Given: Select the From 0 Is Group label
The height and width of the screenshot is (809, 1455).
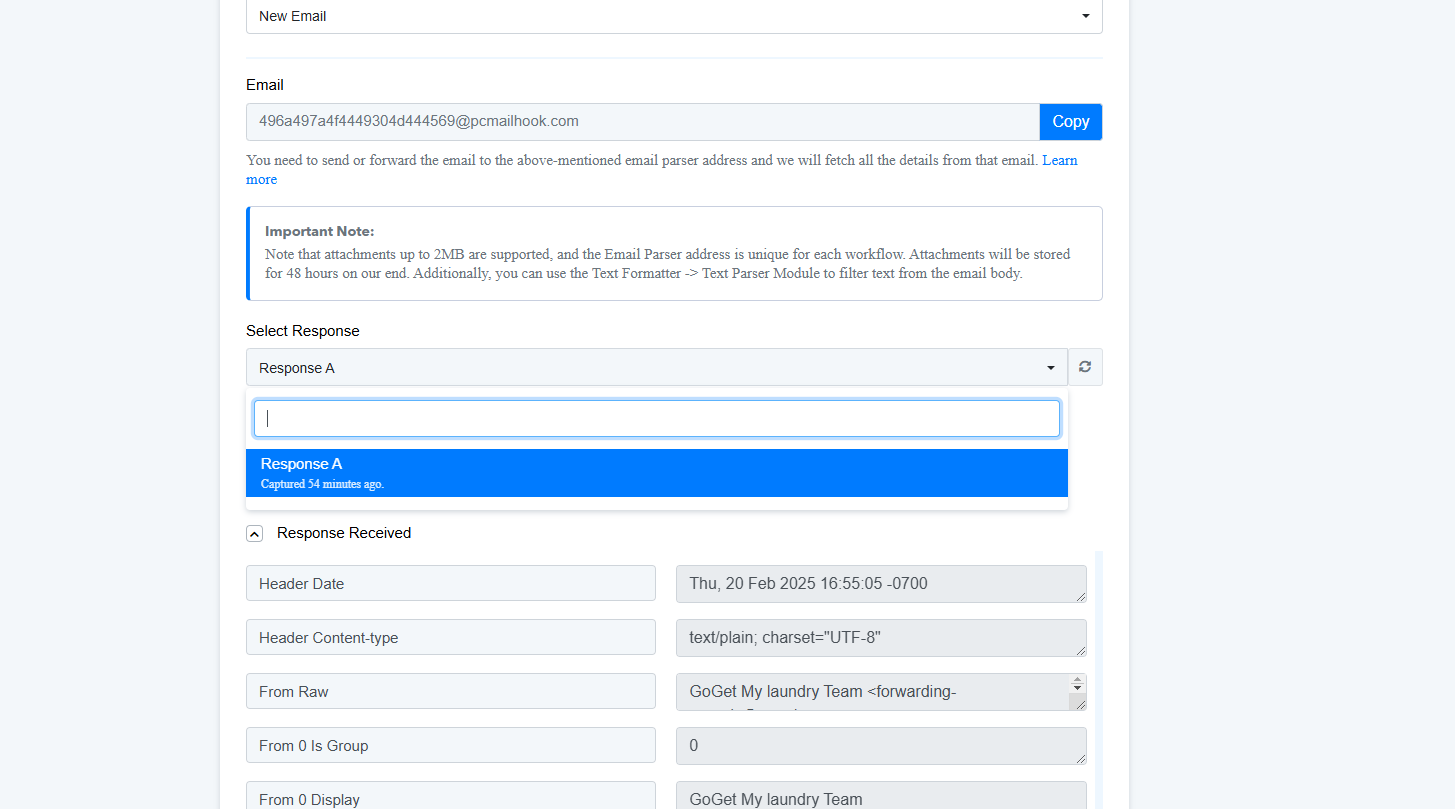Looking at the screenshot, I should 451,745.
